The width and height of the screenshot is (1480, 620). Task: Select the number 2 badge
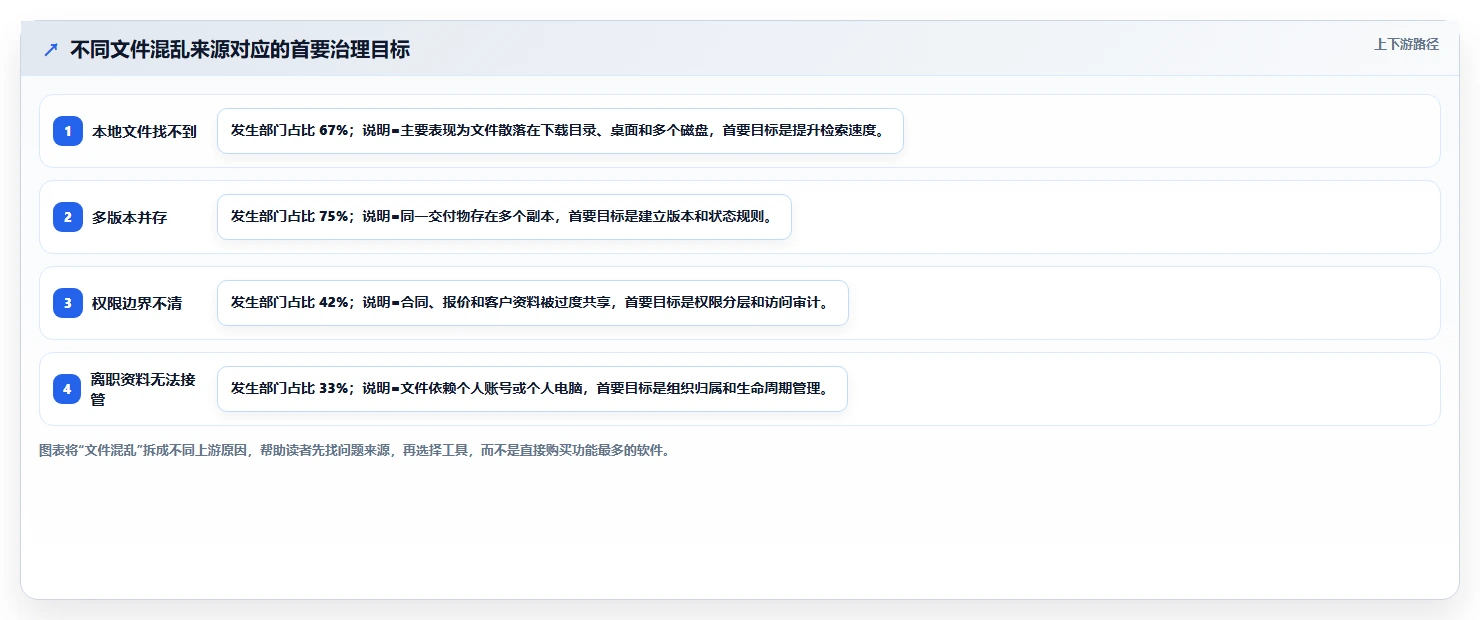pyautogui.click(x=68, y=217)
